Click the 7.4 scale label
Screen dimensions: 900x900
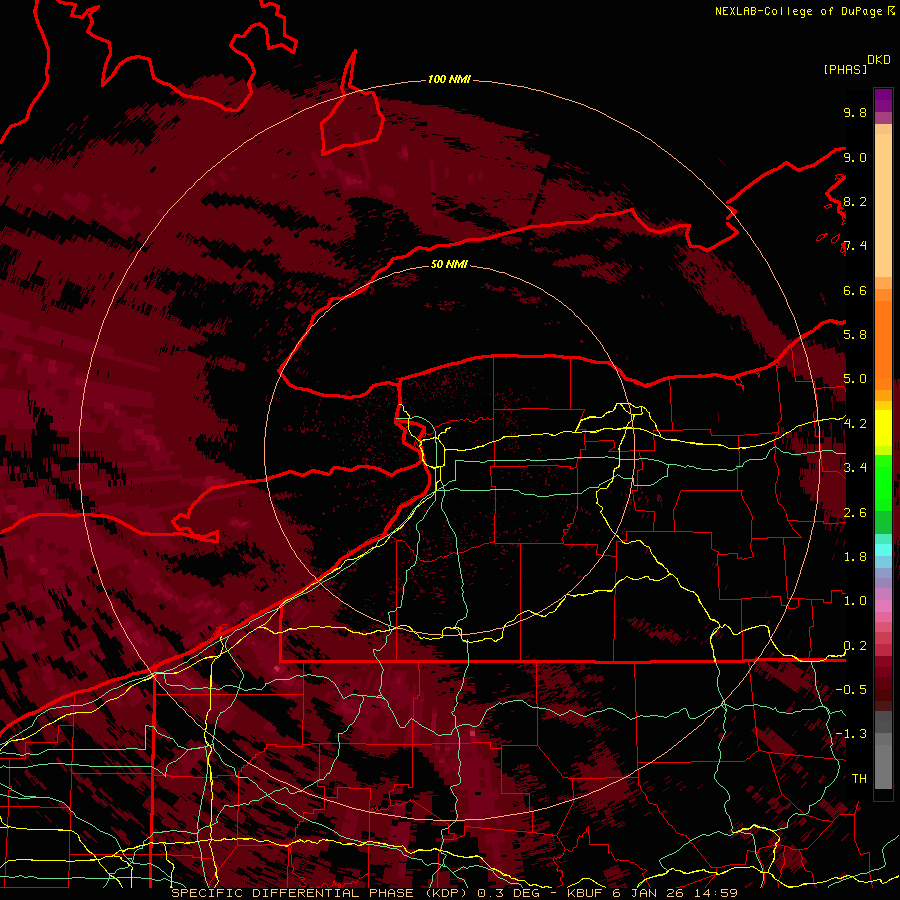pos(855,246)
